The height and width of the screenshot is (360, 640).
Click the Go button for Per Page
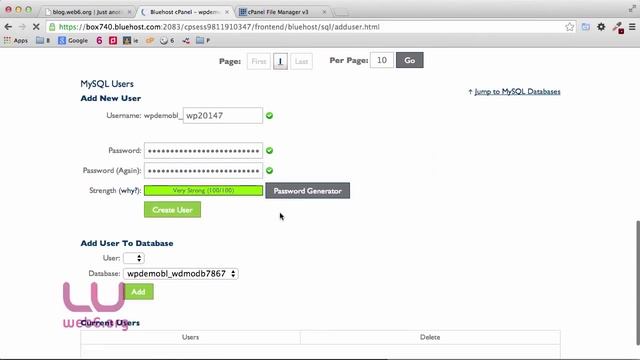pos(409,60)
